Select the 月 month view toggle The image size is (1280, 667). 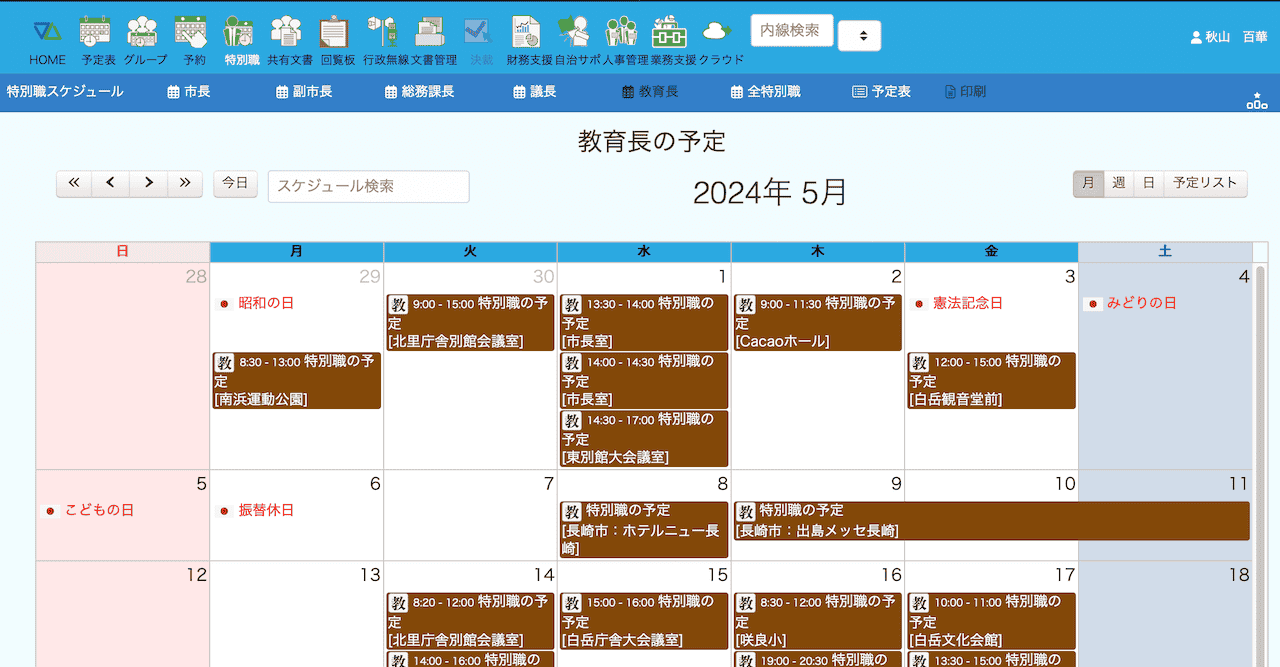pyautogui.click(x=1089, y=183)
